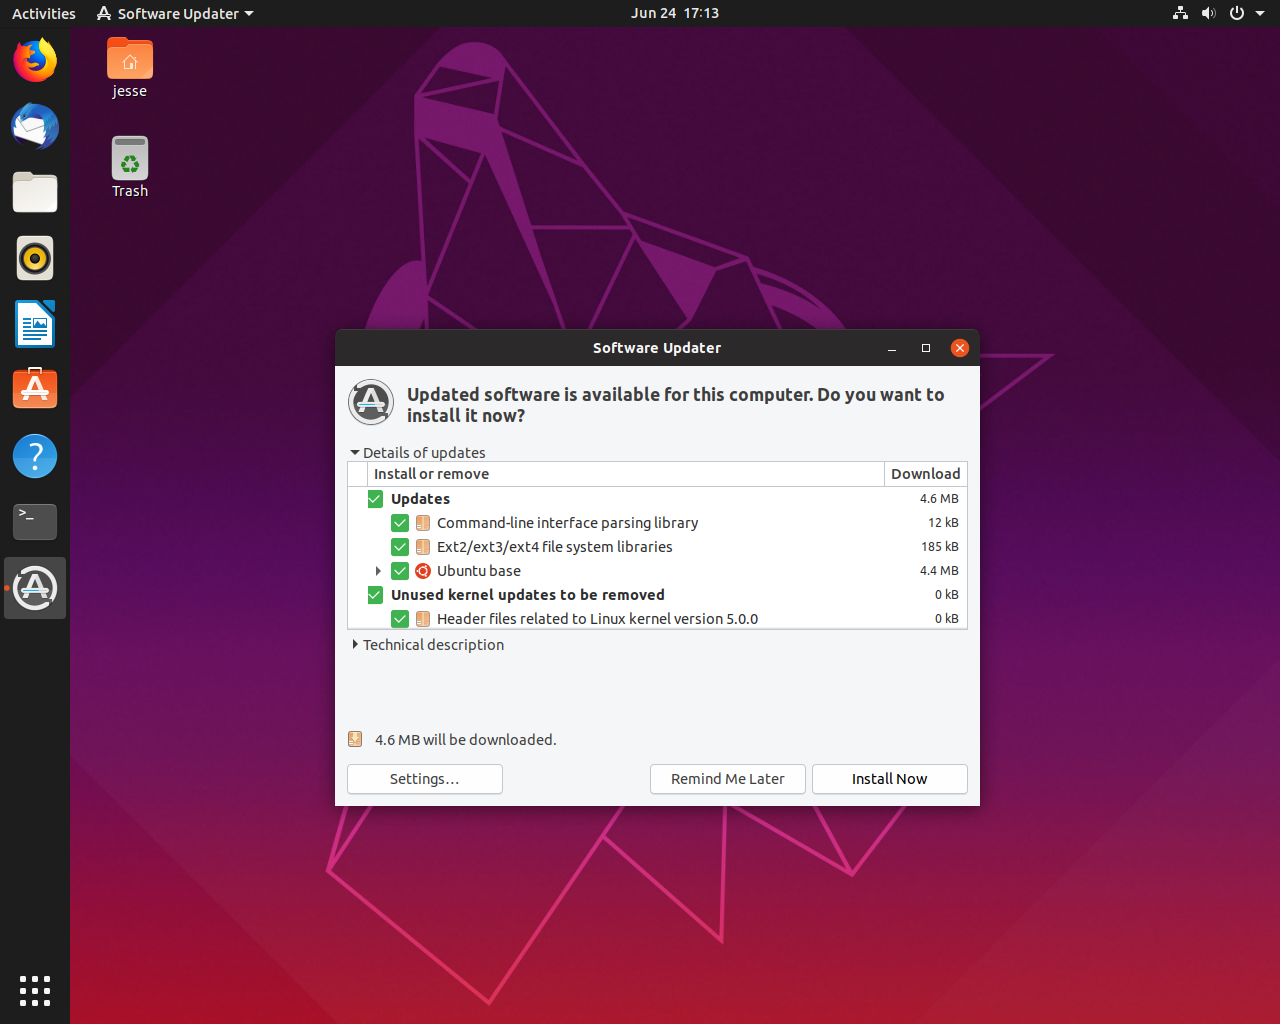
Task: Open Firefox from the dock
Action: pyautogui.click(x=35, y=61)
